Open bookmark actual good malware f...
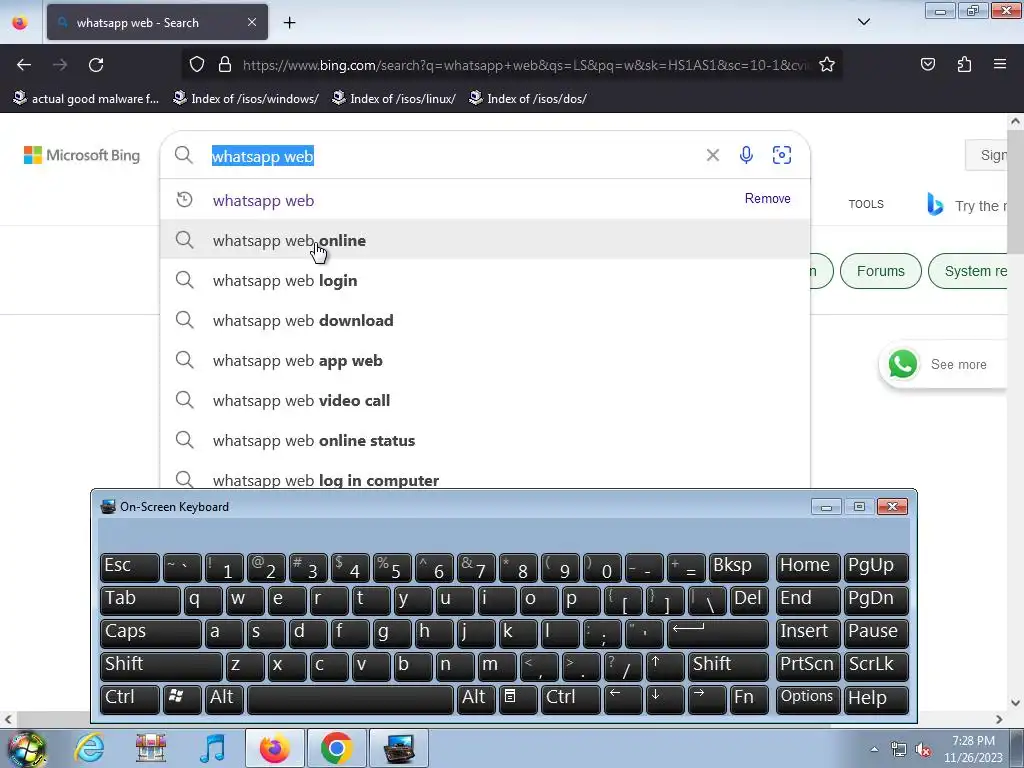Screen dimensions: 1024x768 click(86, 99)
